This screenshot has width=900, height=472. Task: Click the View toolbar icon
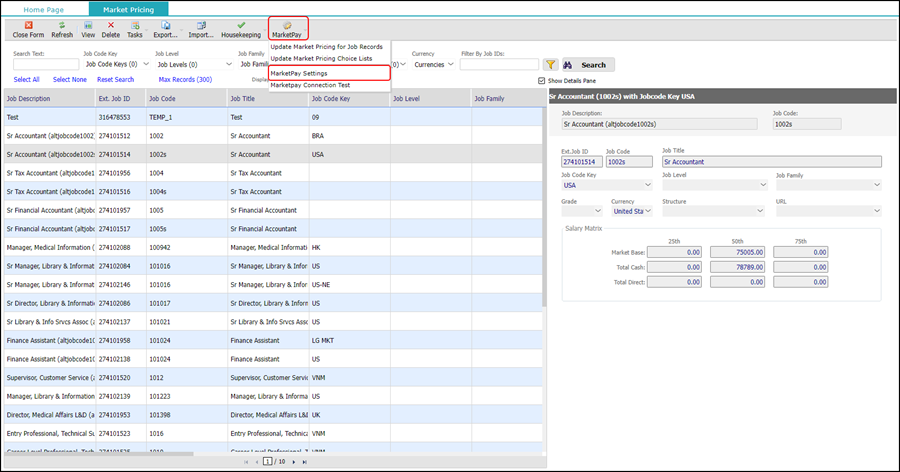tap(88, 25)
